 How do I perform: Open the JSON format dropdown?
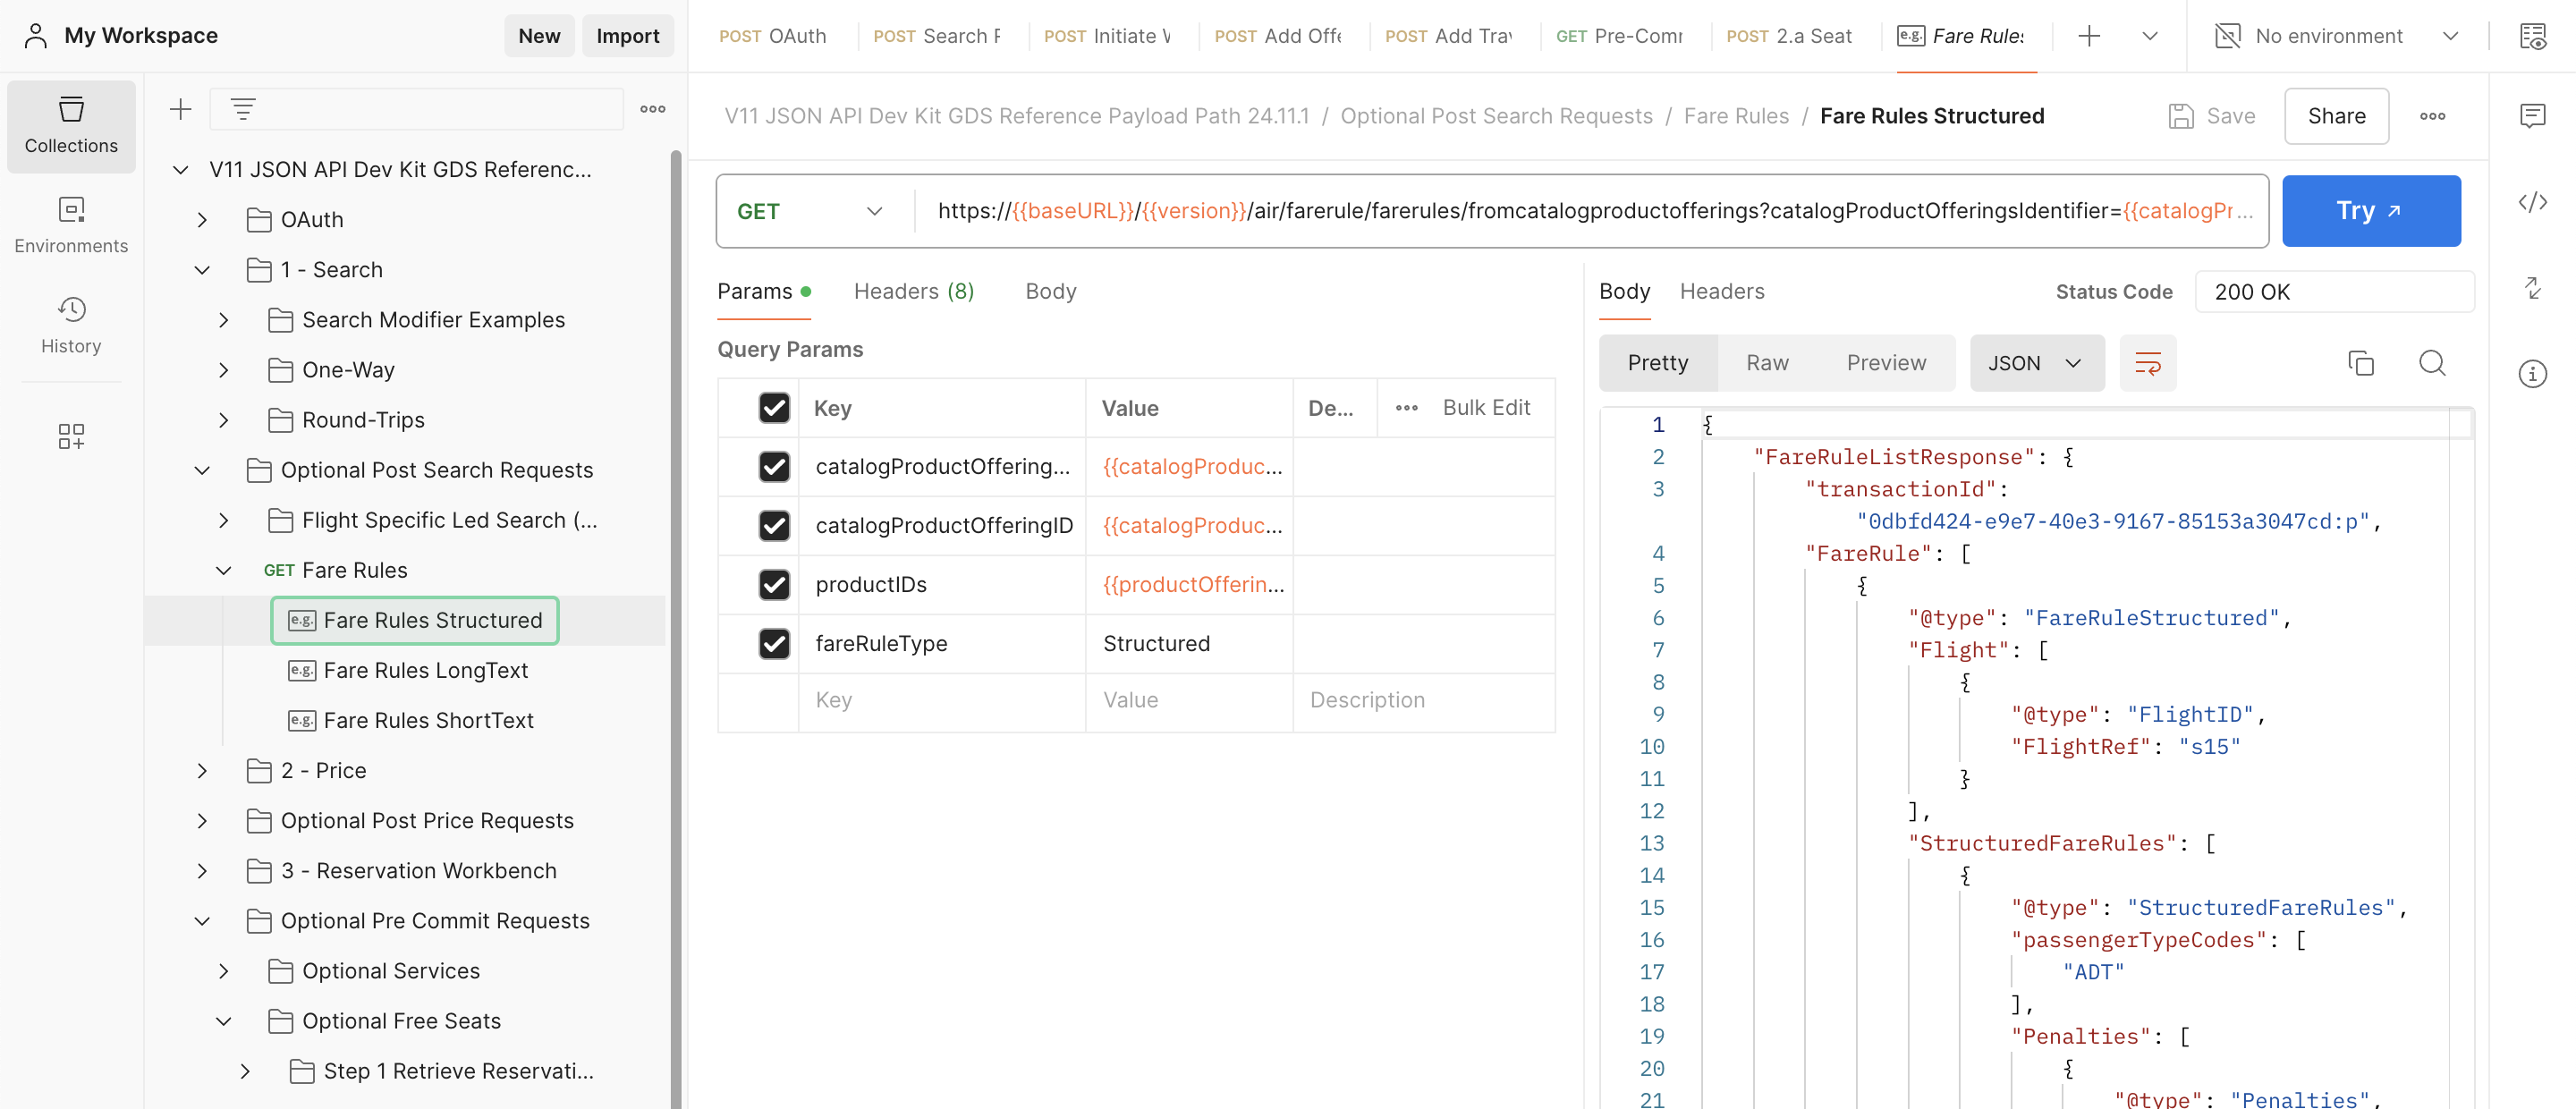2035,363
